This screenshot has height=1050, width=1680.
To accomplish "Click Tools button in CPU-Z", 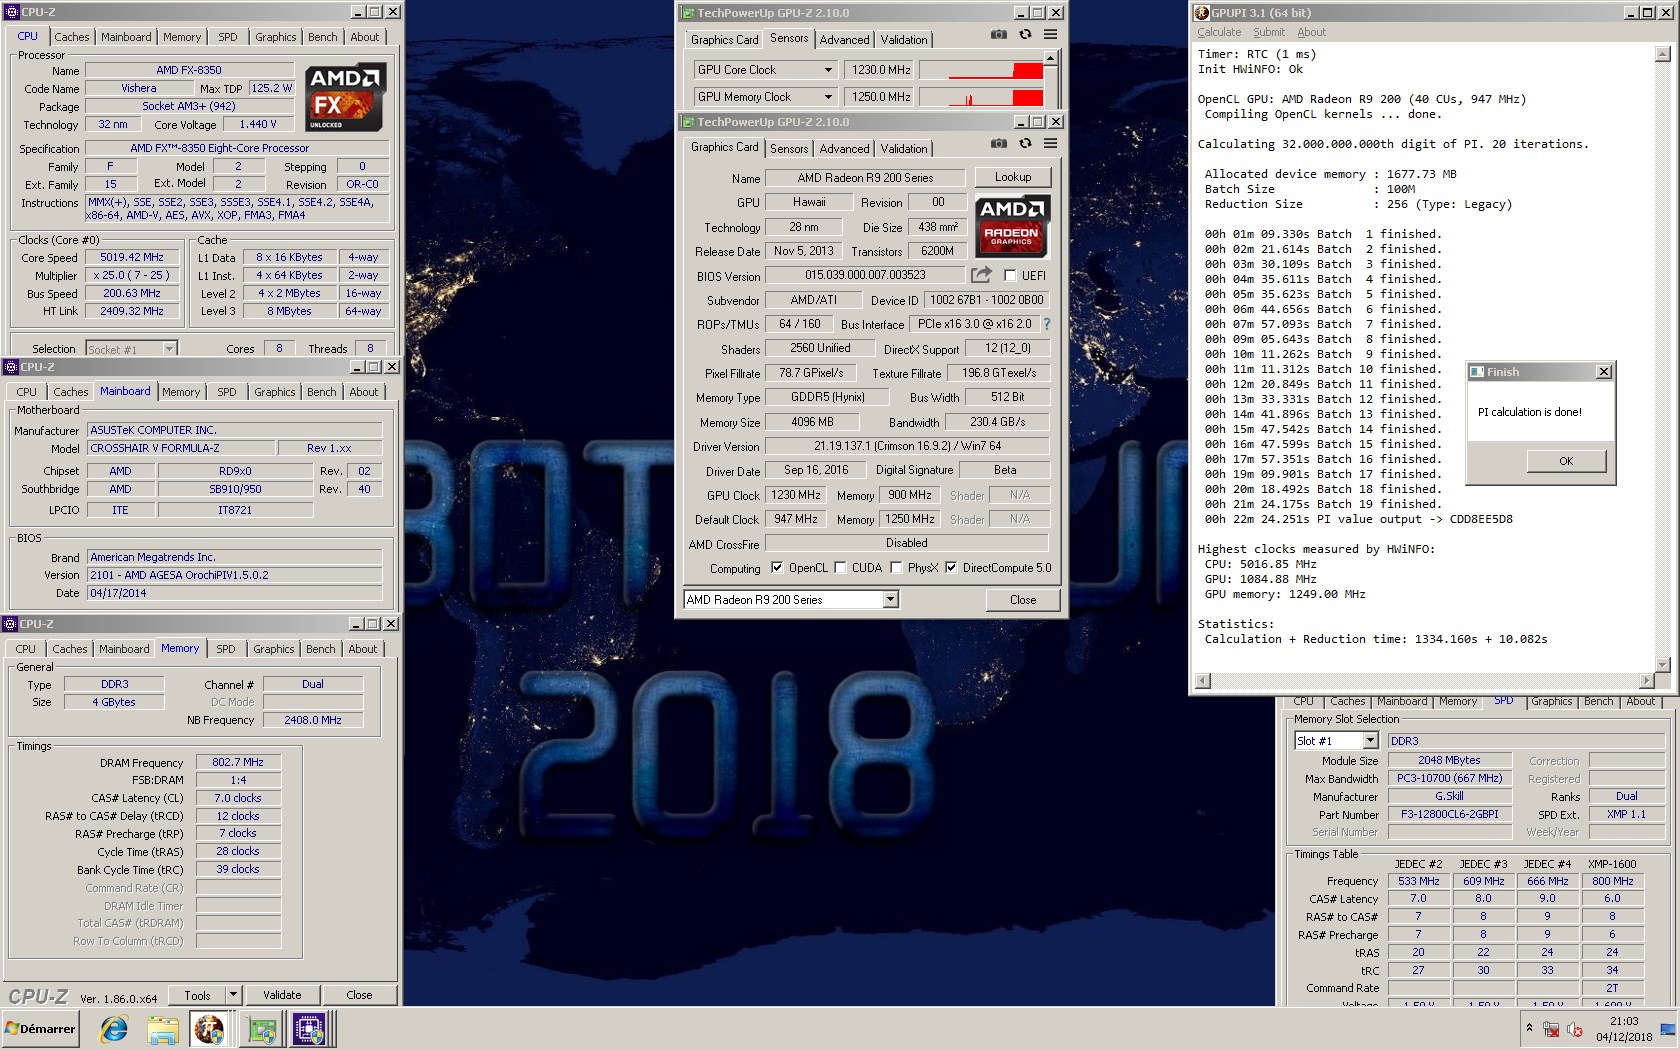I will pos(197,995).
